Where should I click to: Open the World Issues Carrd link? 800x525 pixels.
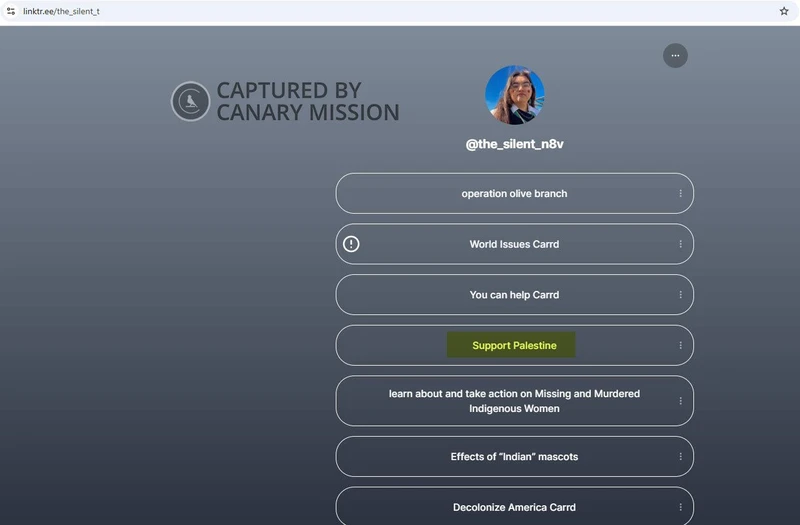point(514,244)
